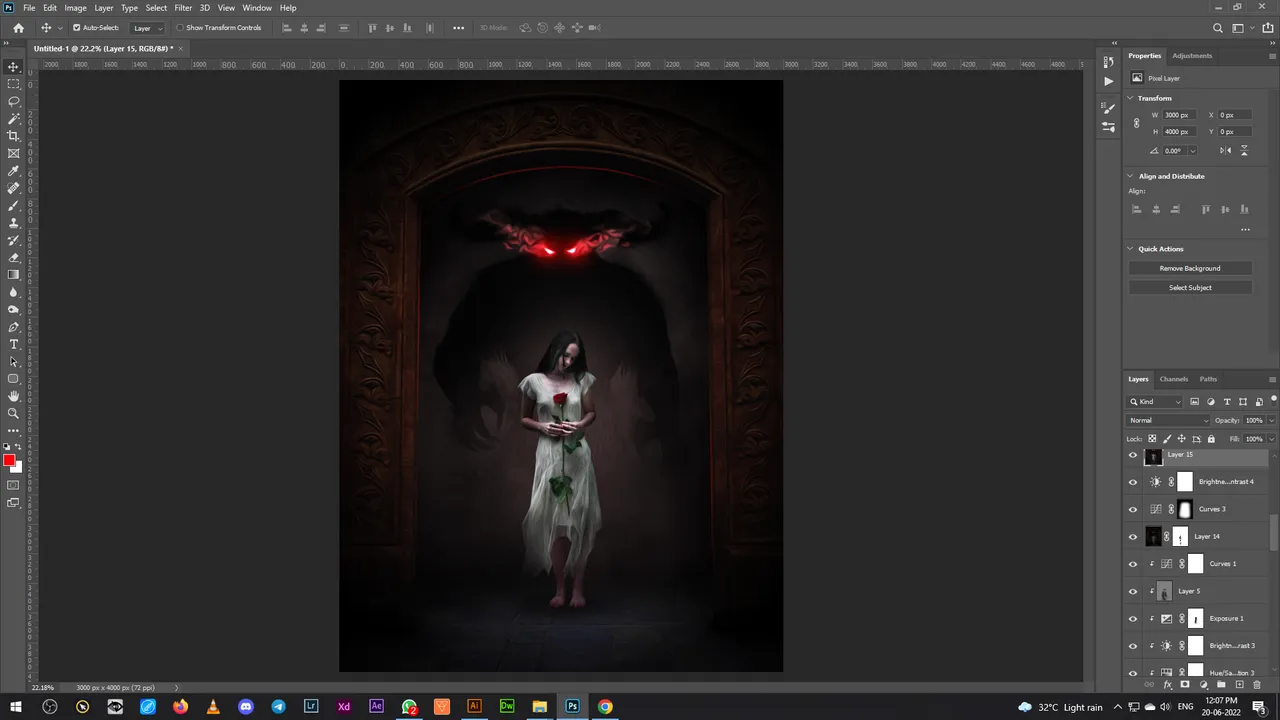Select the Eraser tool
The image size is (1280, 720).
[14, 258]
